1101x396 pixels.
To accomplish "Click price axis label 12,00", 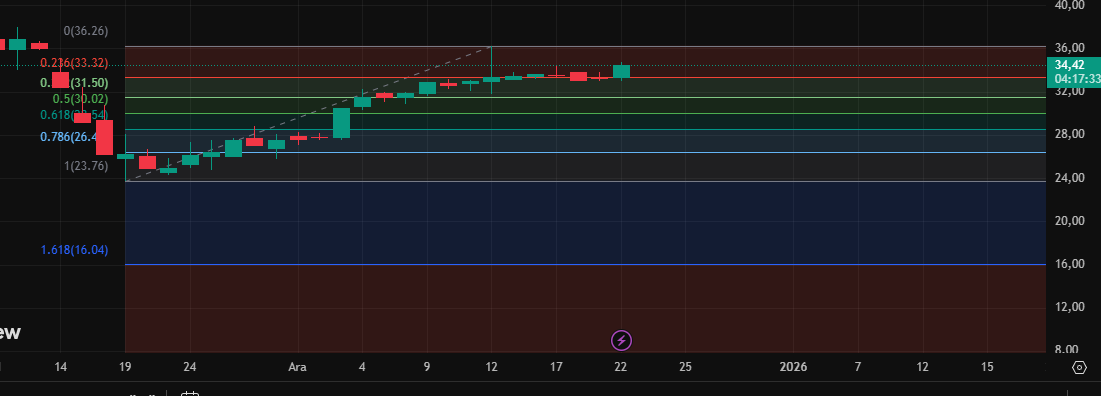I will [1070, 308].
